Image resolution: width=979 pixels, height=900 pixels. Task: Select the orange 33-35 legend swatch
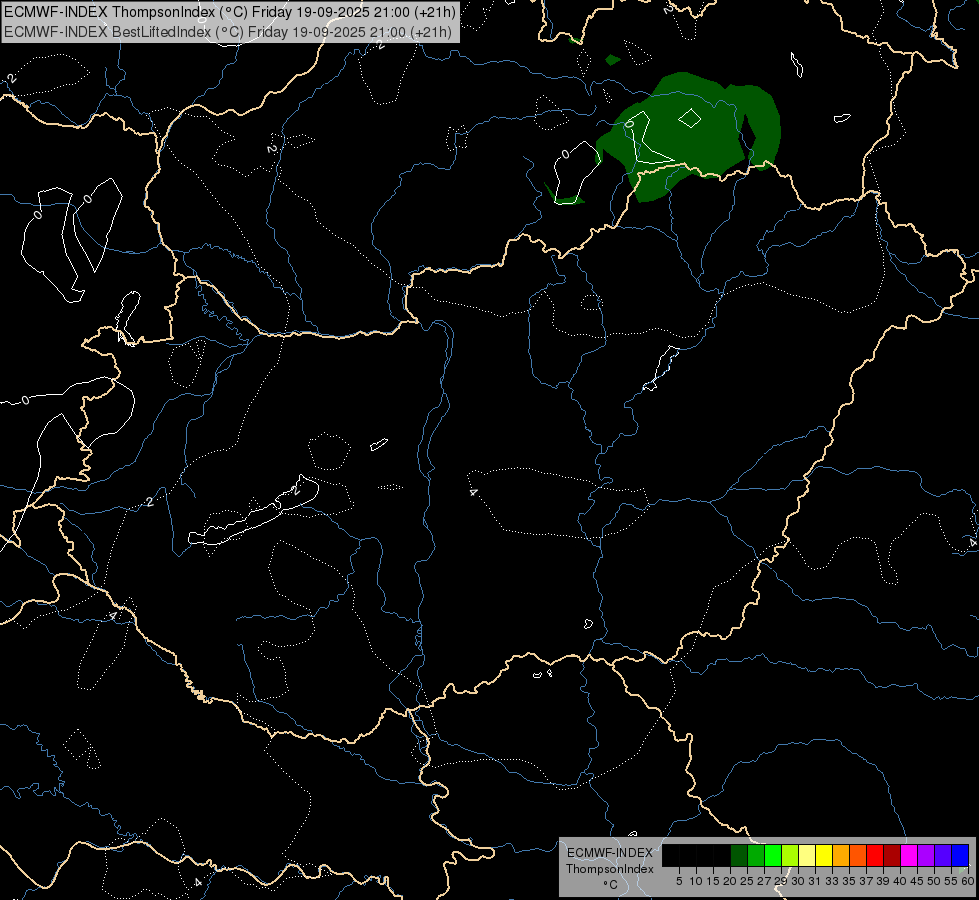841,855
